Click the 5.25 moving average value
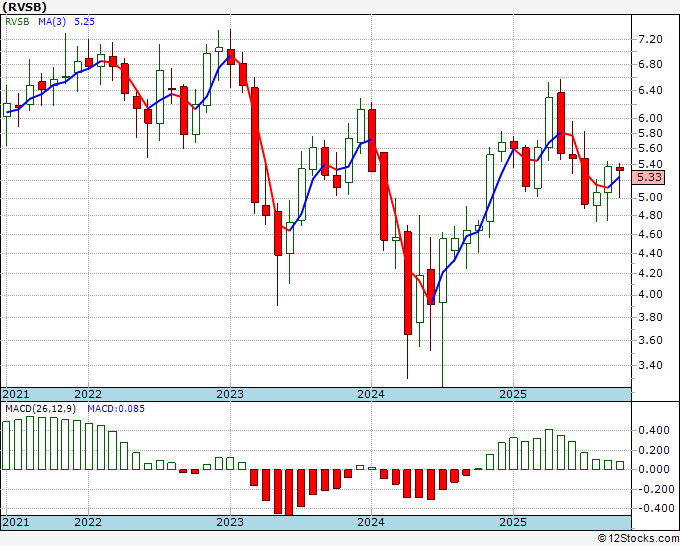This screenshot has height=546, width=680. click(84, 22)
